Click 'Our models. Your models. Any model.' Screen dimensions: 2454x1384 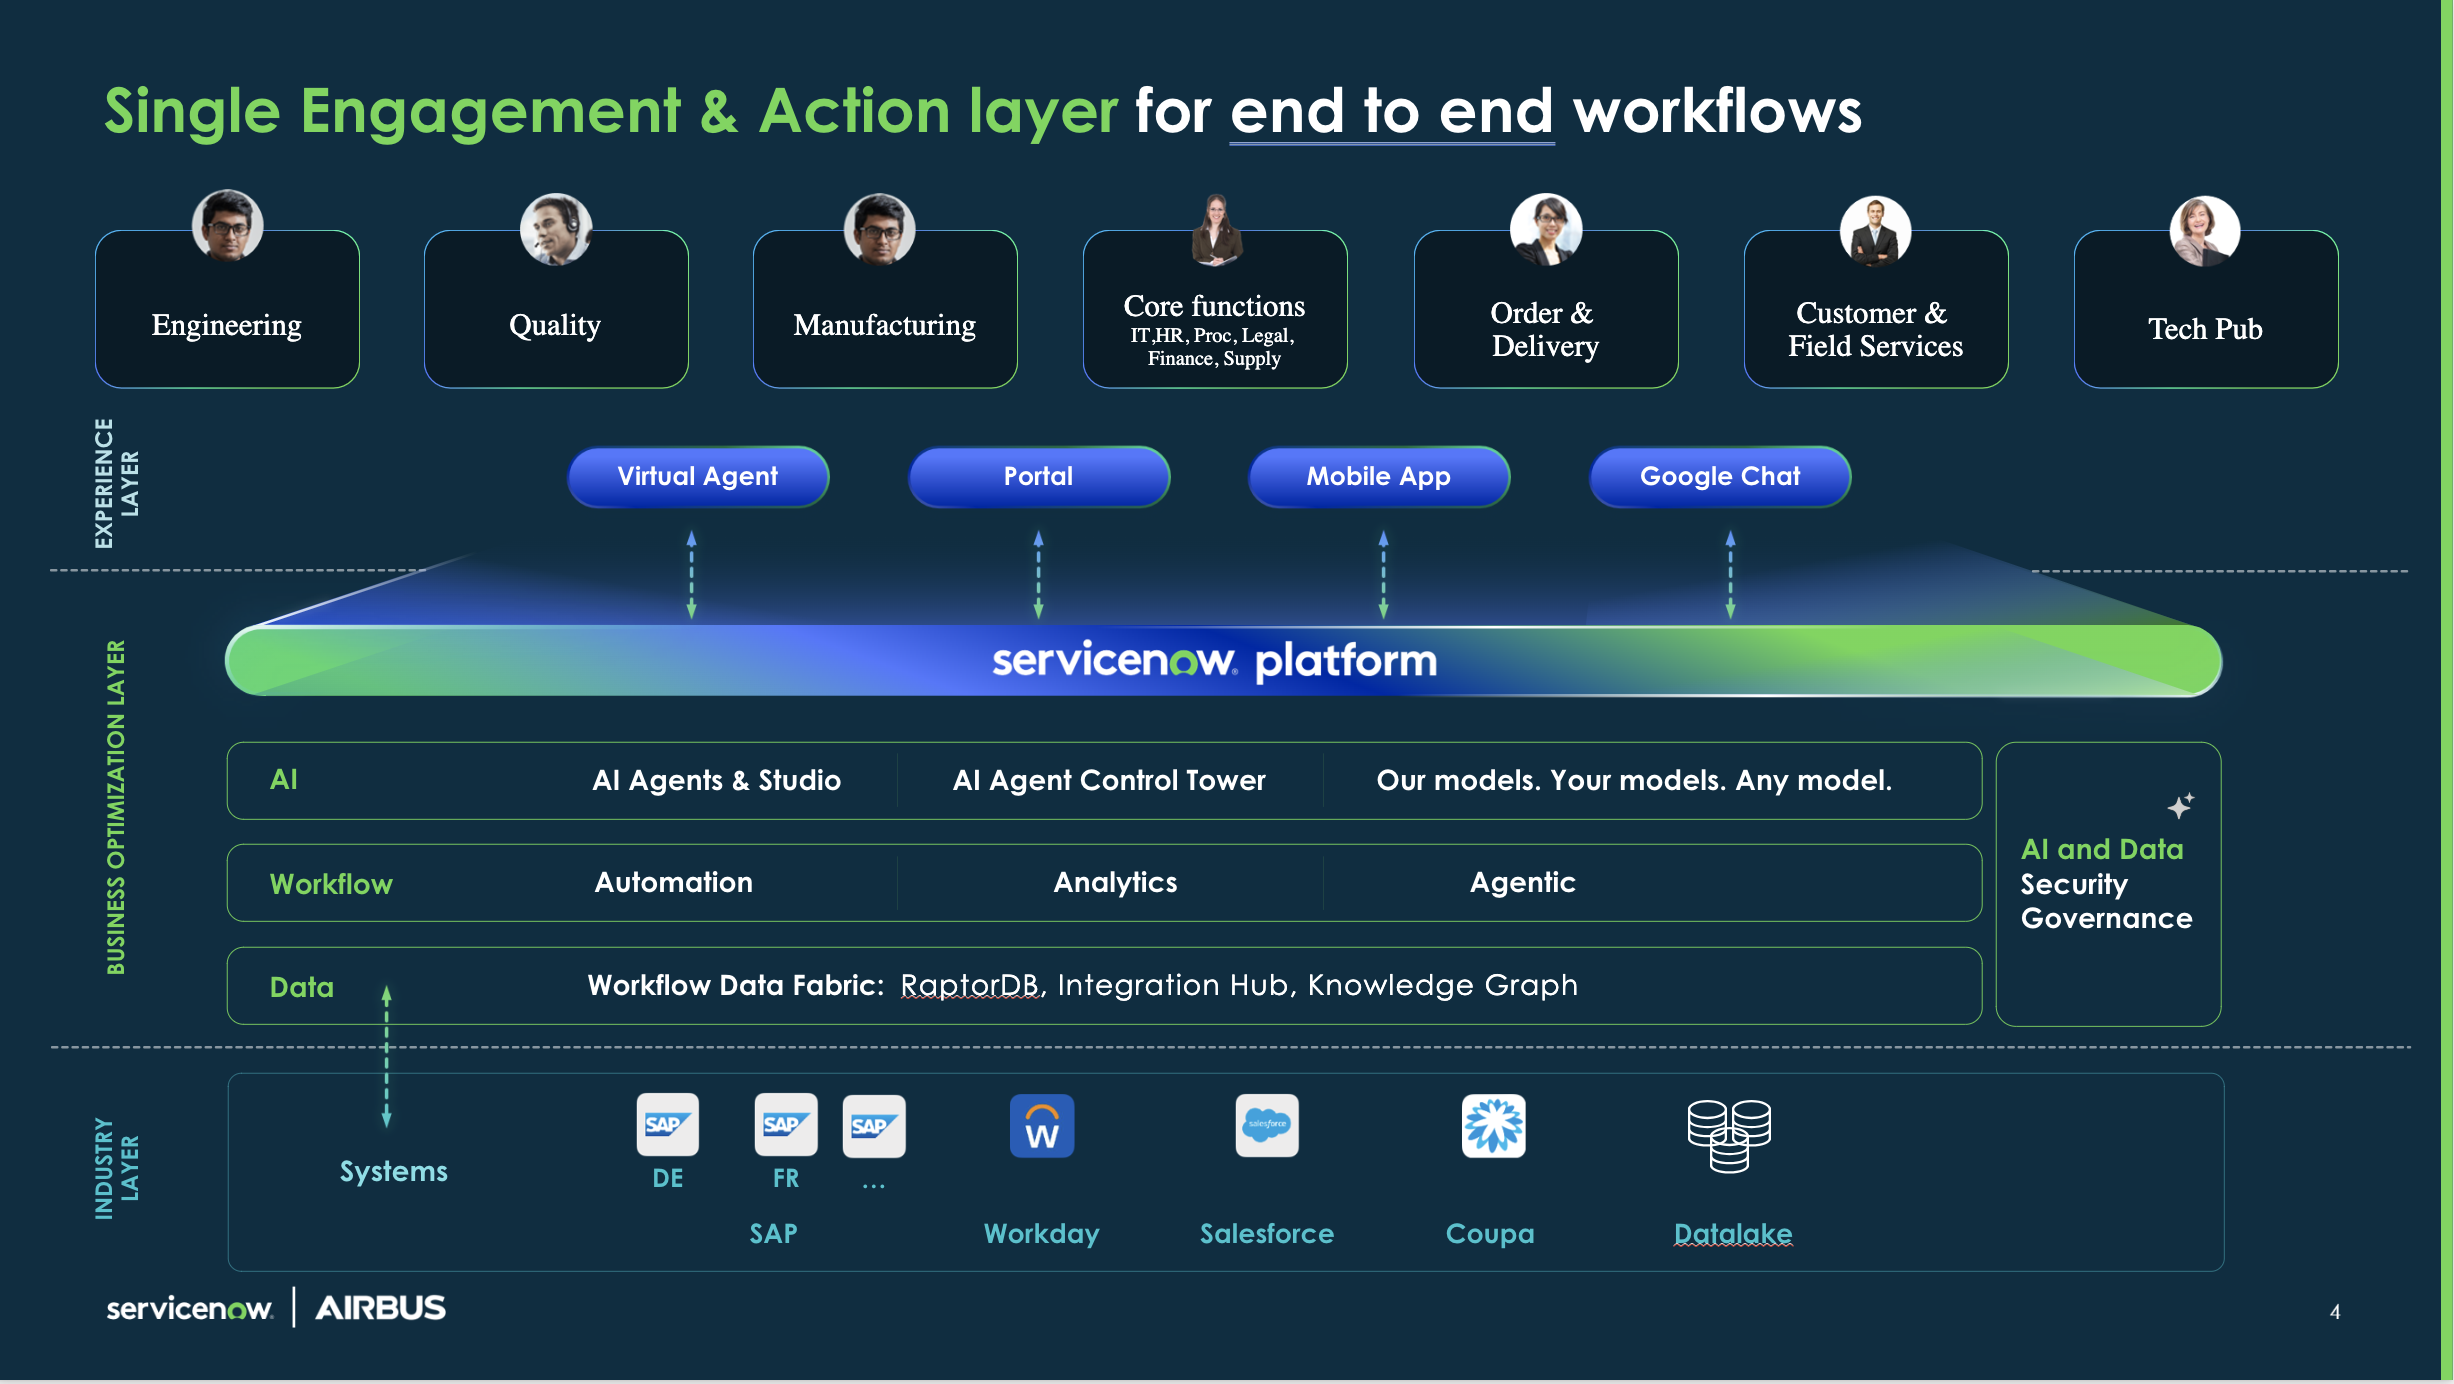[x=1634, y=780]
